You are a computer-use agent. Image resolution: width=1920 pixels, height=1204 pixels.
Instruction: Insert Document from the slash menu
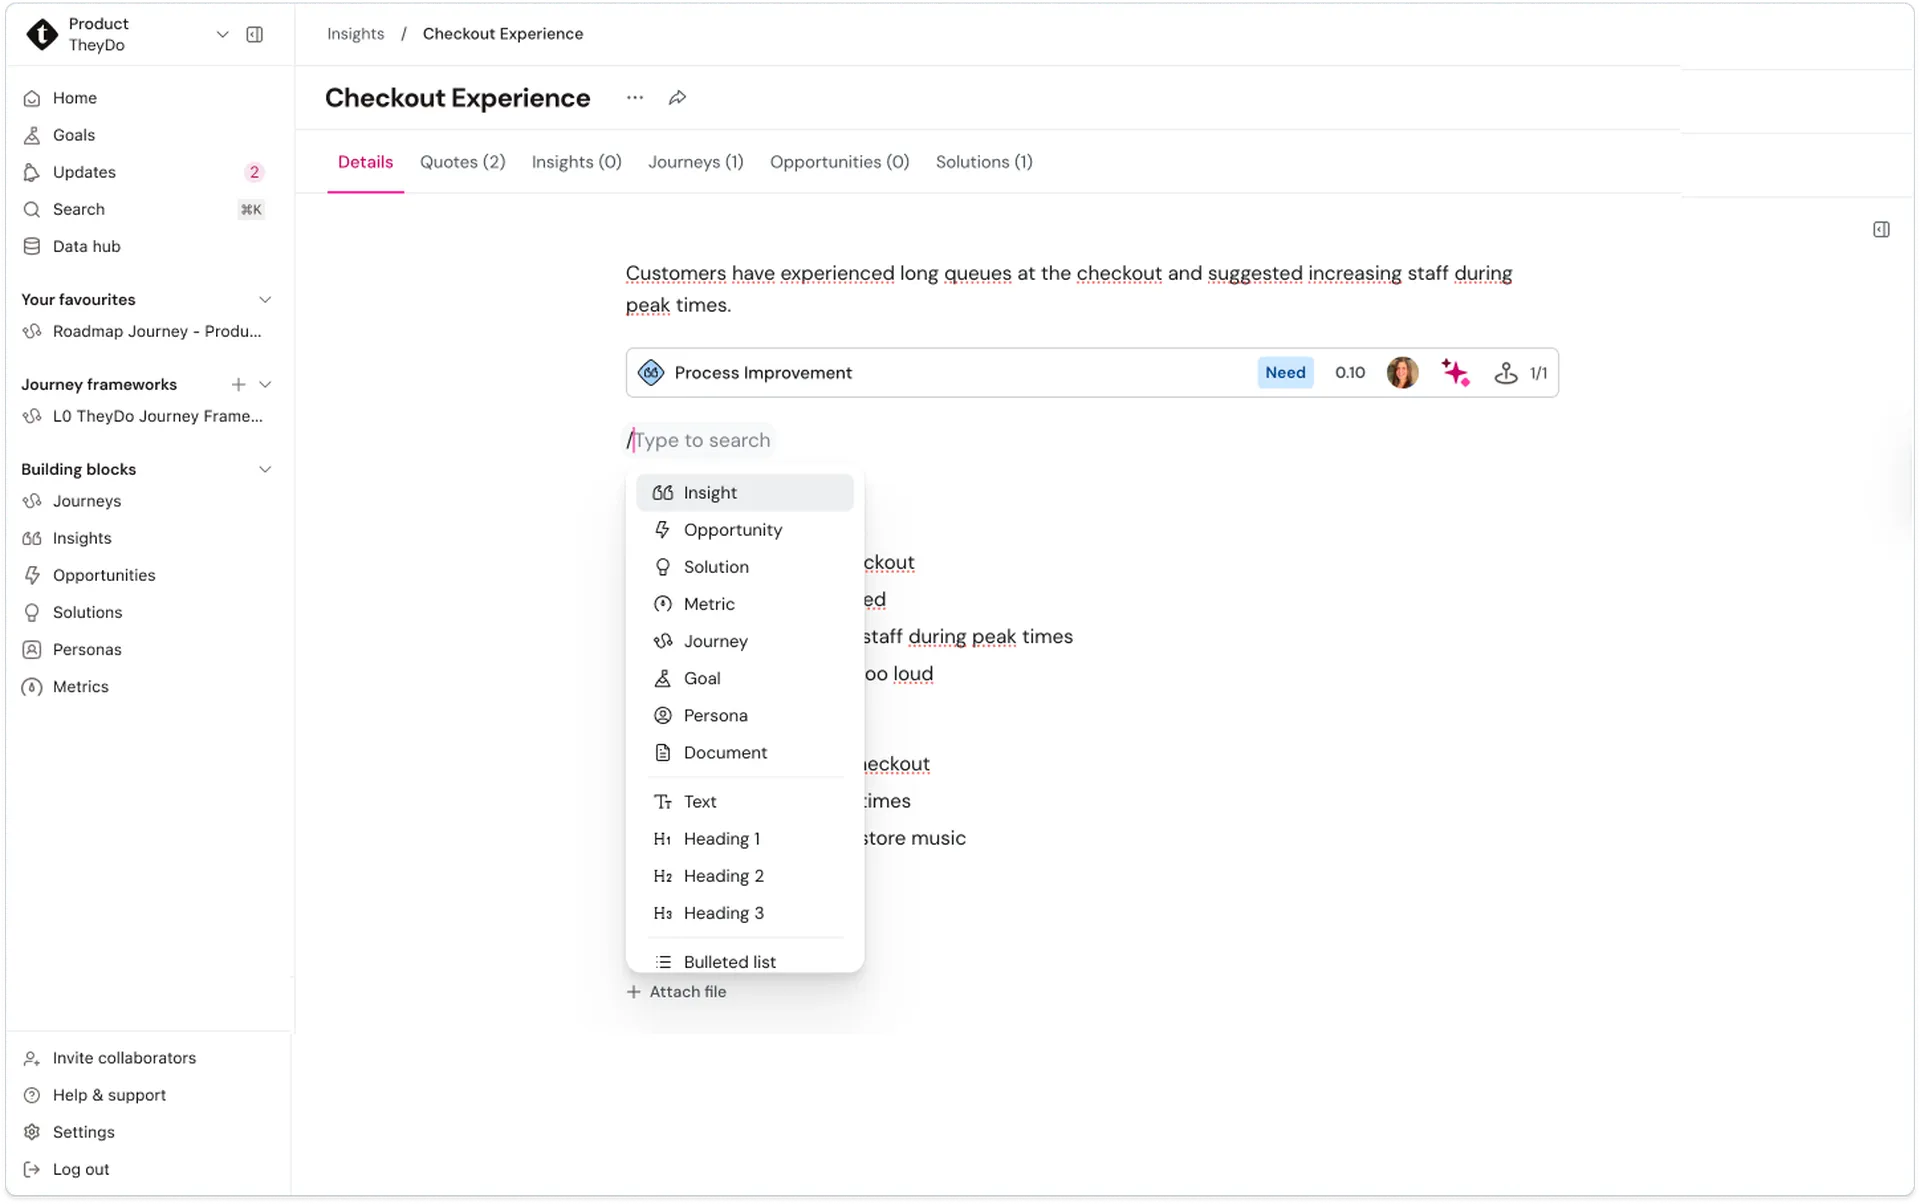745,753
